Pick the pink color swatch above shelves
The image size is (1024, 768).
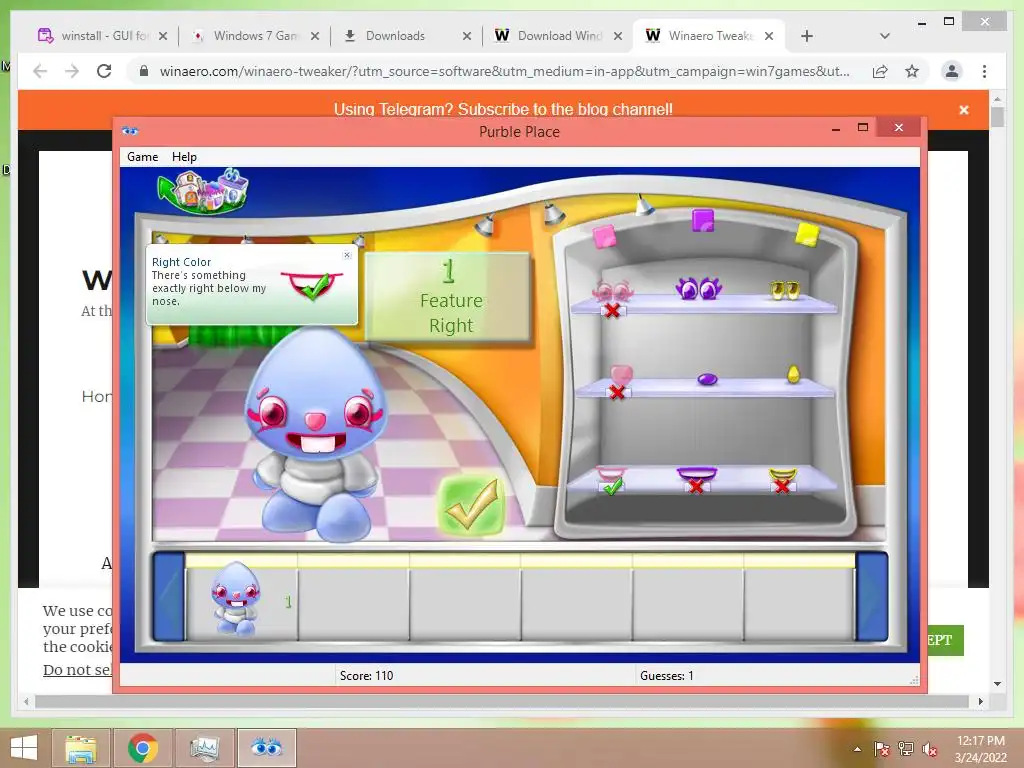point(604,236)
